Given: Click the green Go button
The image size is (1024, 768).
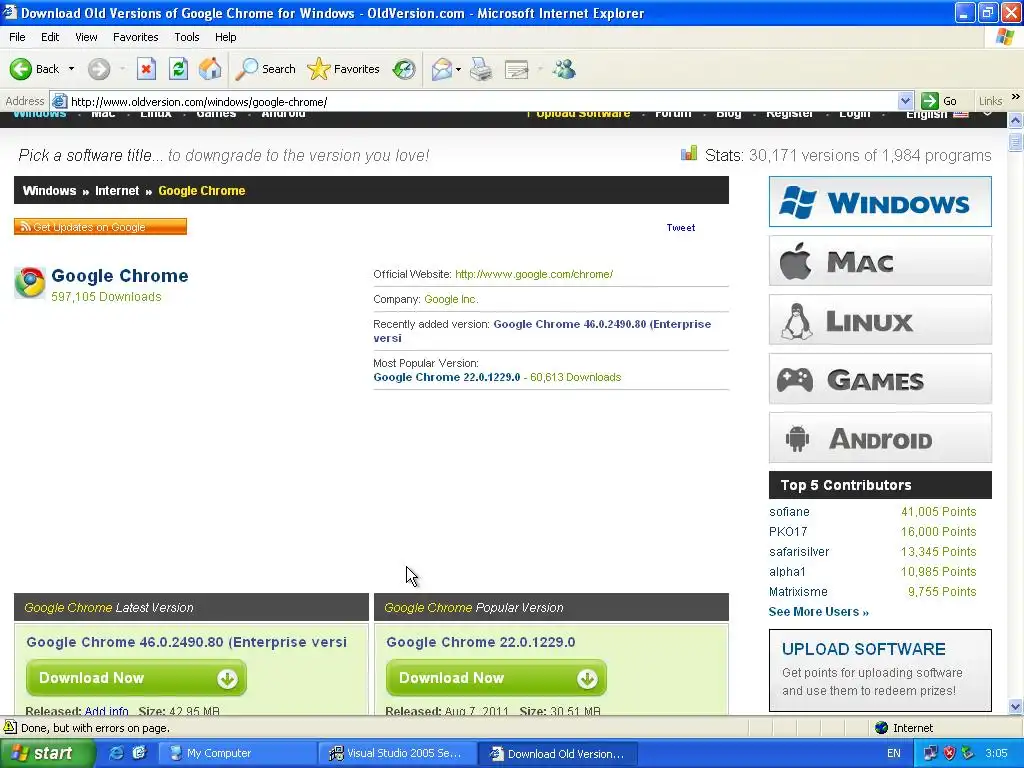Looking at the screenshot, I should 940,101.
